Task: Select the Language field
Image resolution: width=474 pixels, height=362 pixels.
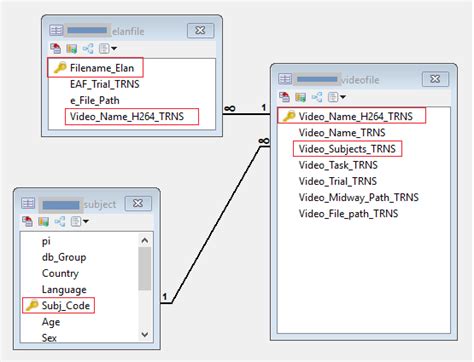Action: coord(64,290)
